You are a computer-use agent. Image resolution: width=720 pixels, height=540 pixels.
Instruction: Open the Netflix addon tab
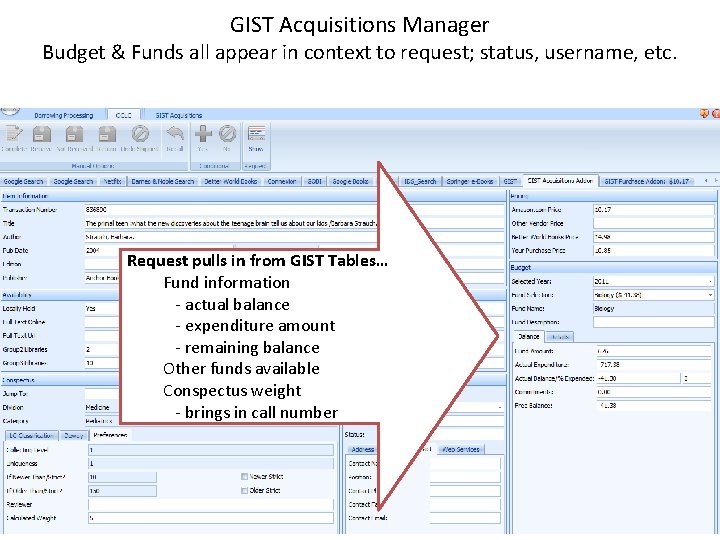(x=112, y=181)
